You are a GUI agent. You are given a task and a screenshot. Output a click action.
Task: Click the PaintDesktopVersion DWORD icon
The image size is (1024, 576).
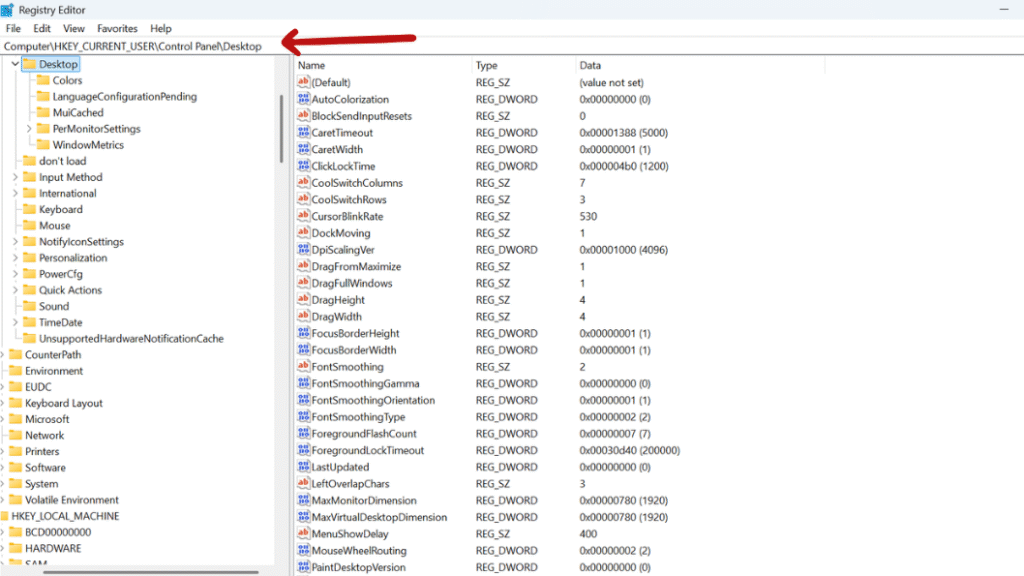[303, 567]
